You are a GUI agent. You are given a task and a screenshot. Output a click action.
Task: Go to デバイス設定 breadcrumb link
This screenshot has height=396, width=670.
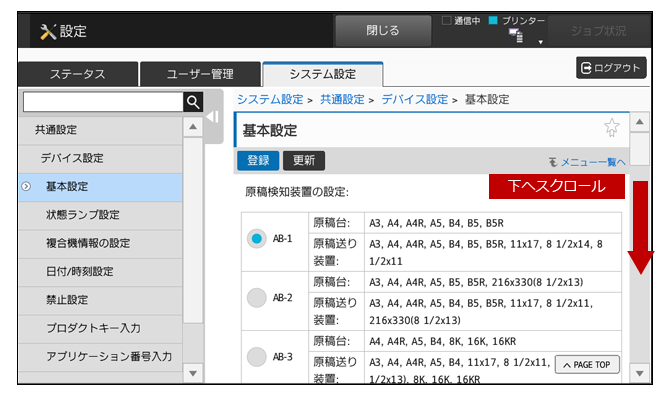coord(414,100)
